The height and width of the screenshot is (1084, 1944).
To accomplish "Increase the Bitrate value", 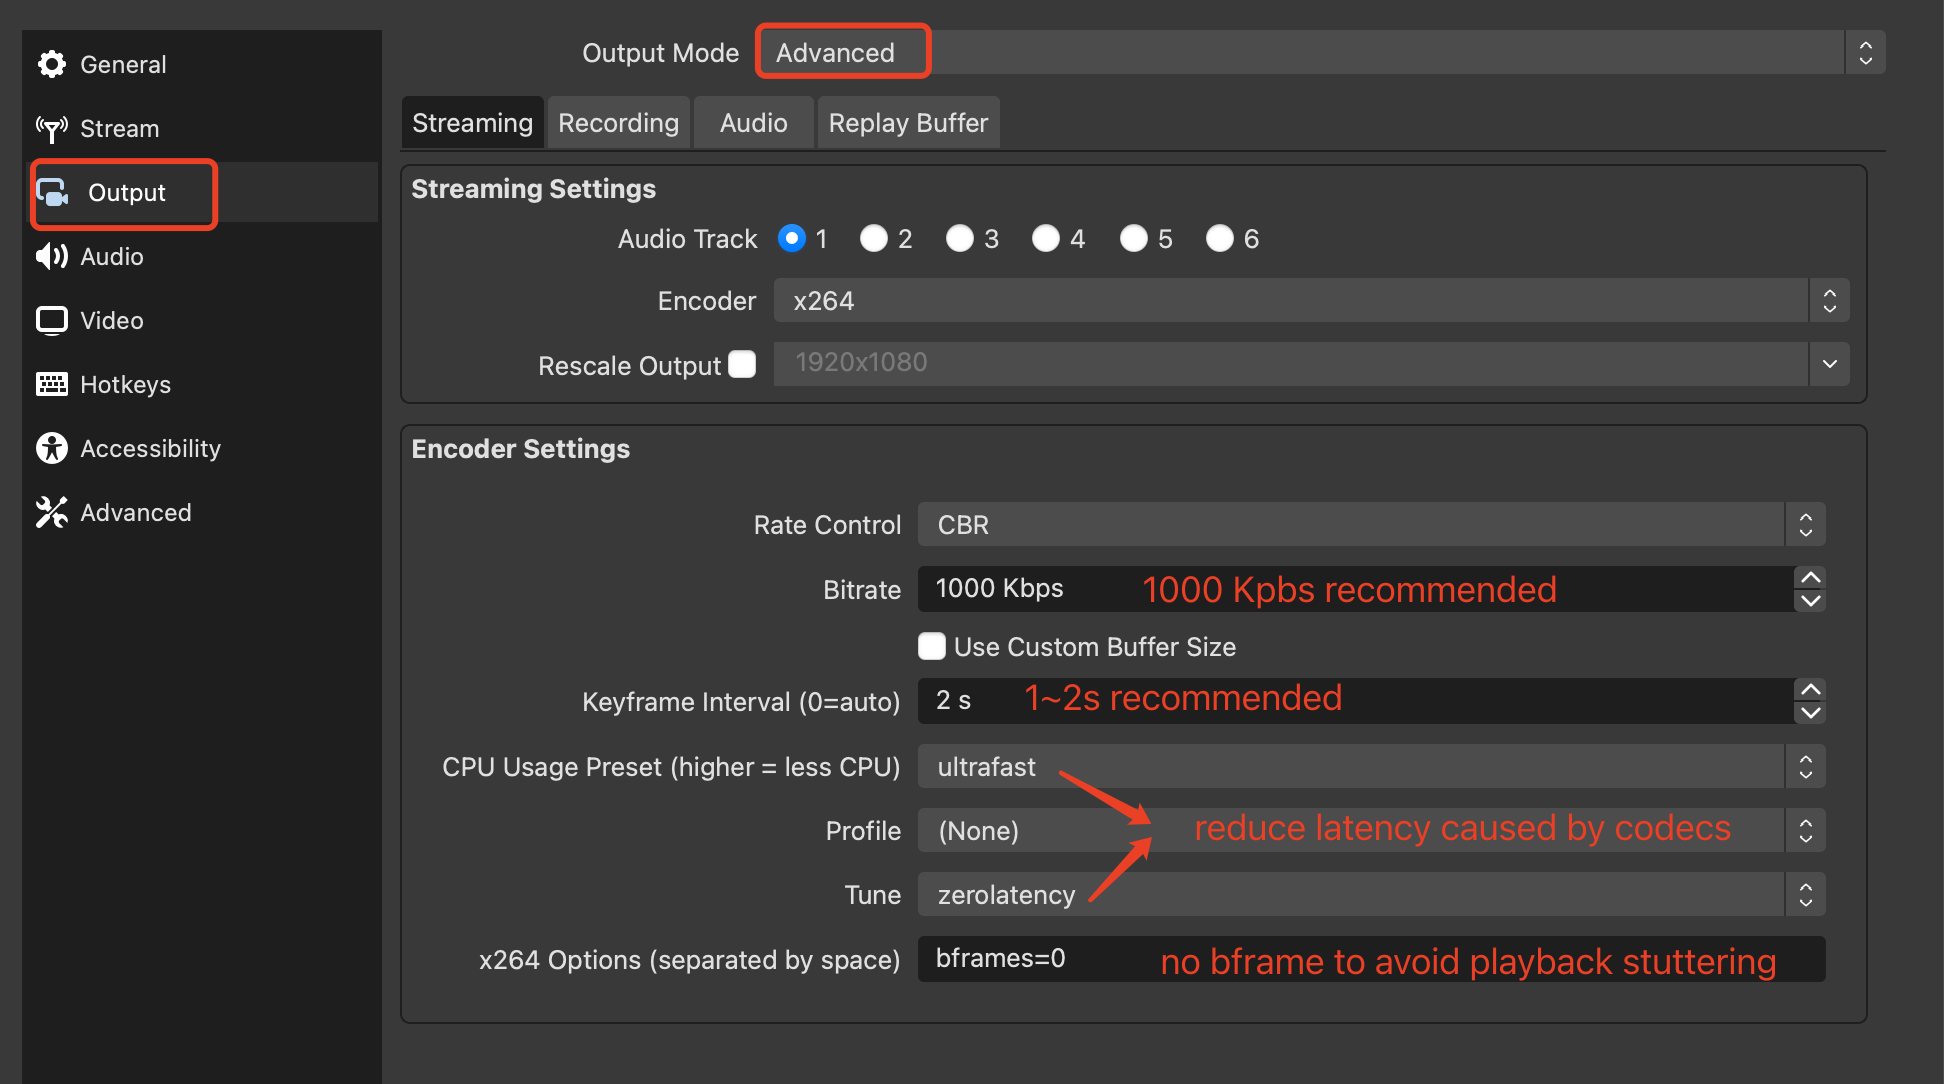I will (x=1810, y=578).
